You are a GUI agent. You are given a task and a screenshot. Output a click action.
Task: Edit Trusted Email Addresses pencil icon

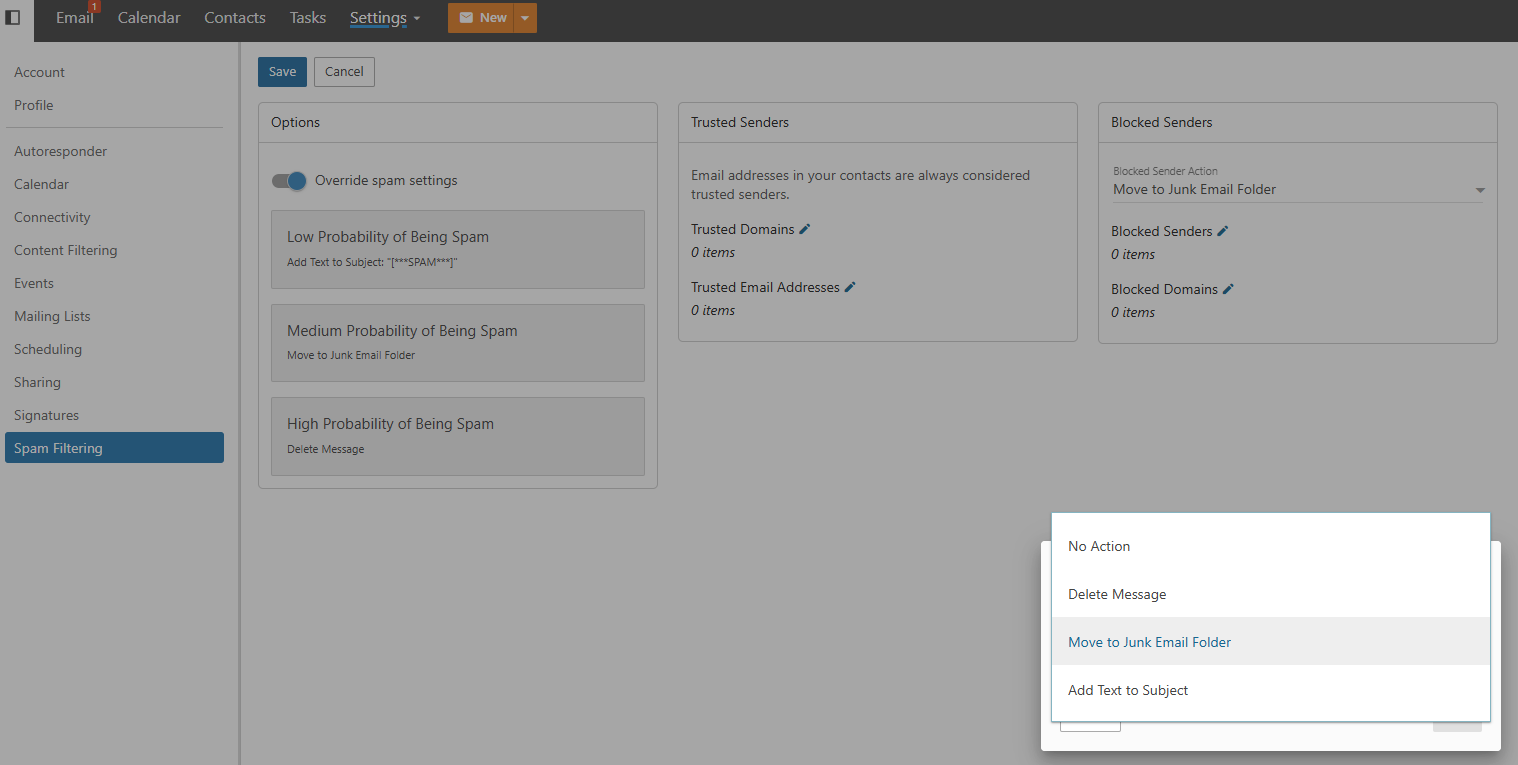850,287
